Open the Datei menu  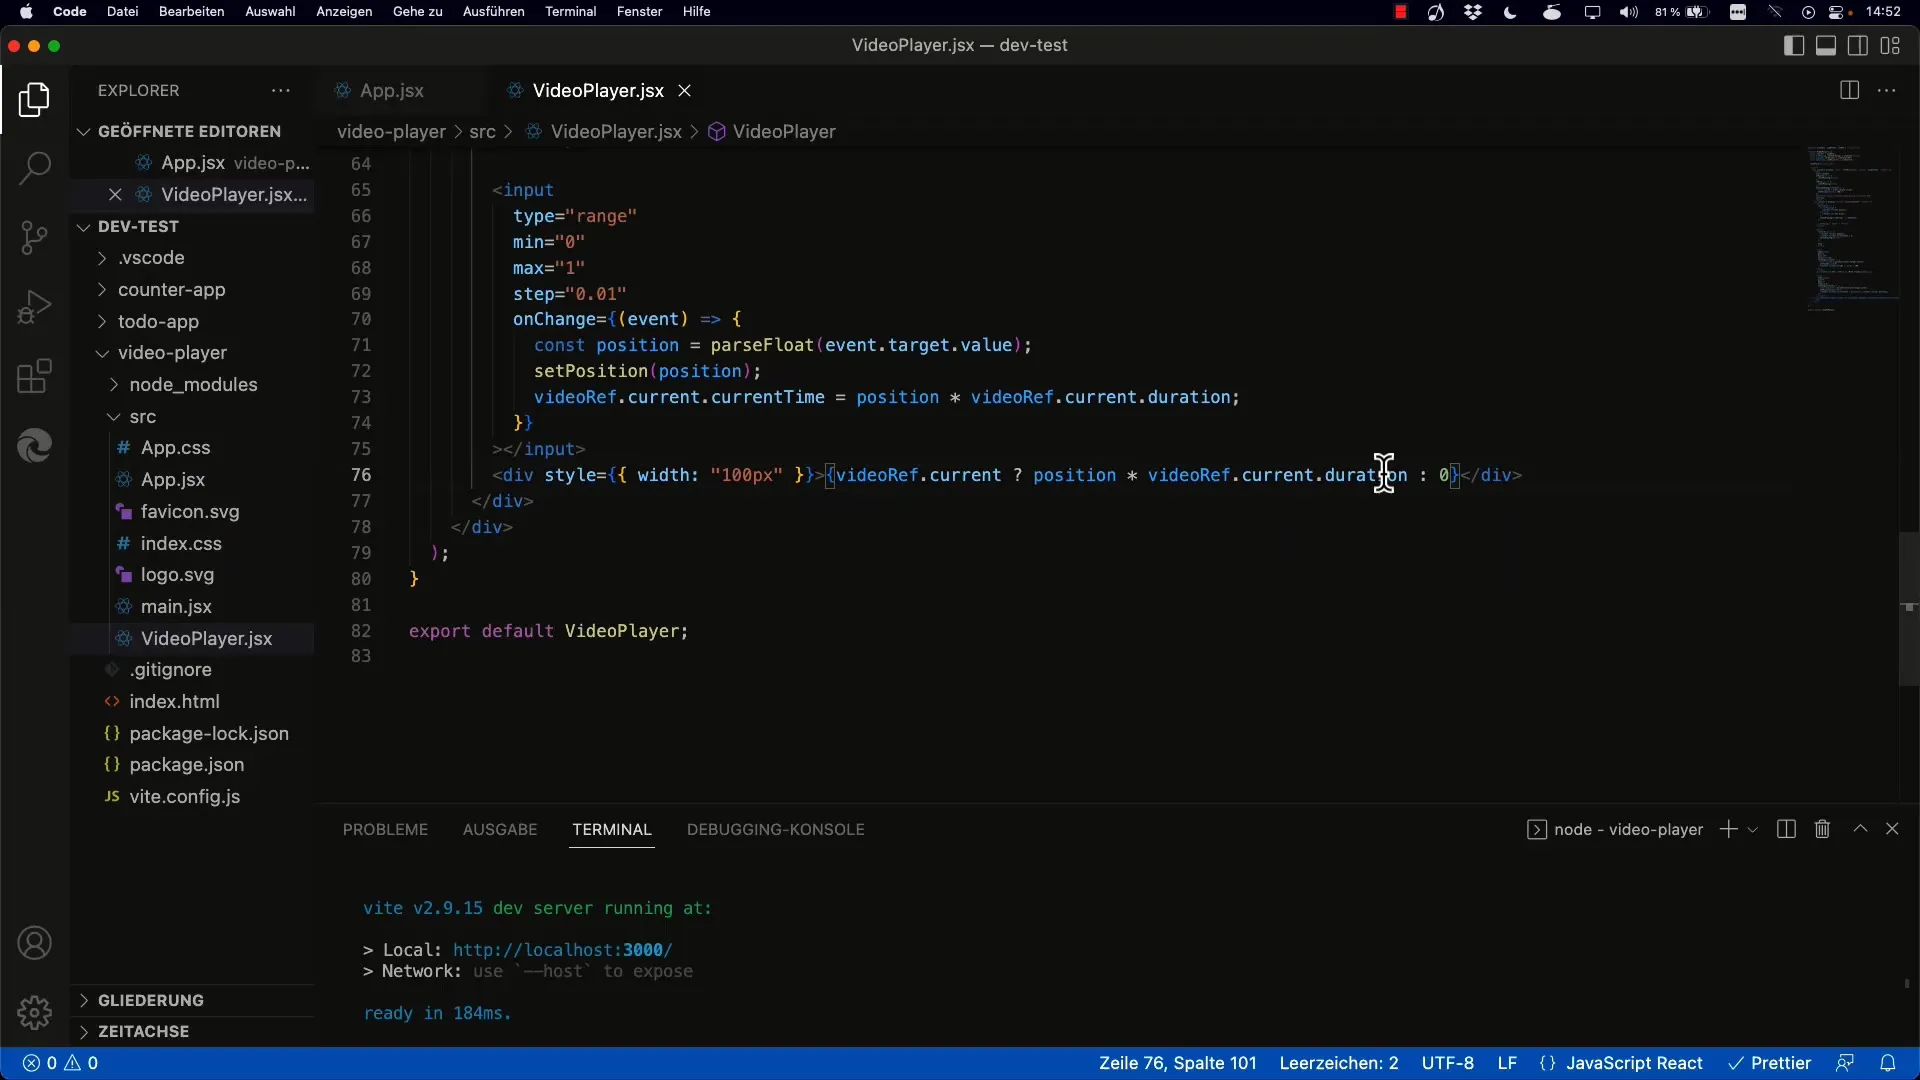(122, 12)
